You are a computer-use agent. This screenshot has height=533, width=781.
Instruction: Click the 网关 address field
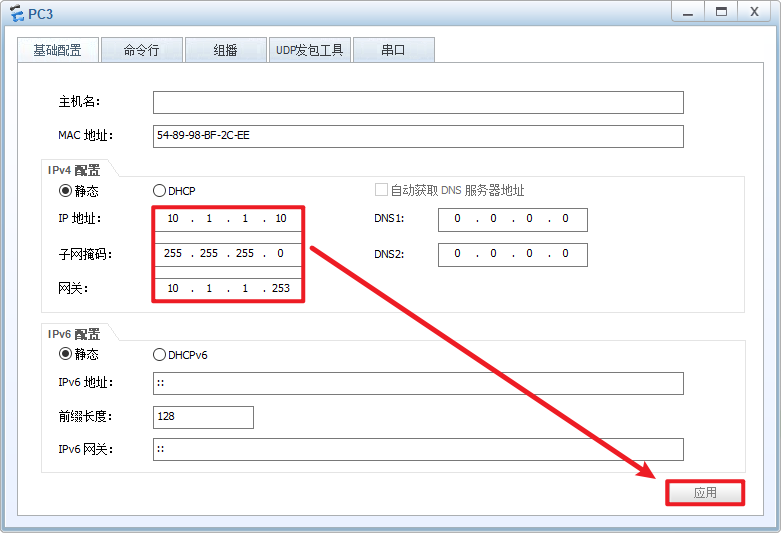tap(228, 288)
